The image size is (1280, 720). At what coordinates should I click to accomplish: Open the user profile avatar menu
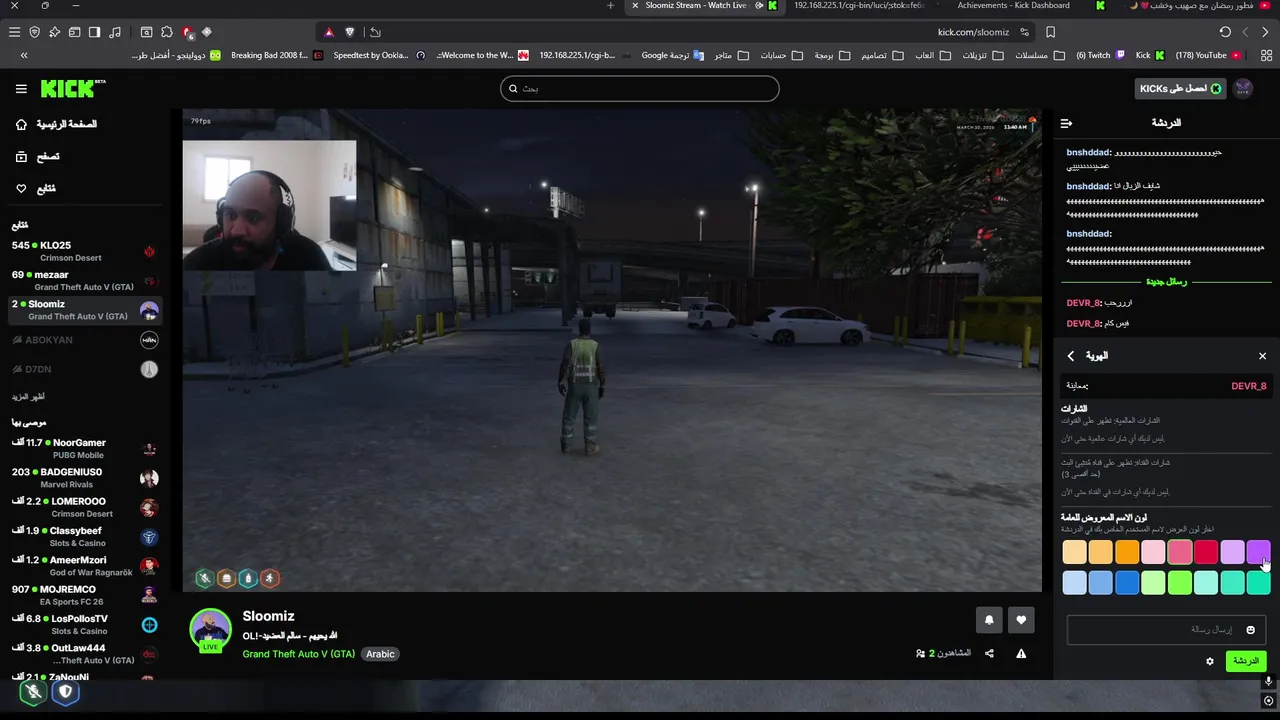pyautogui.click(x=1243, y=89)
